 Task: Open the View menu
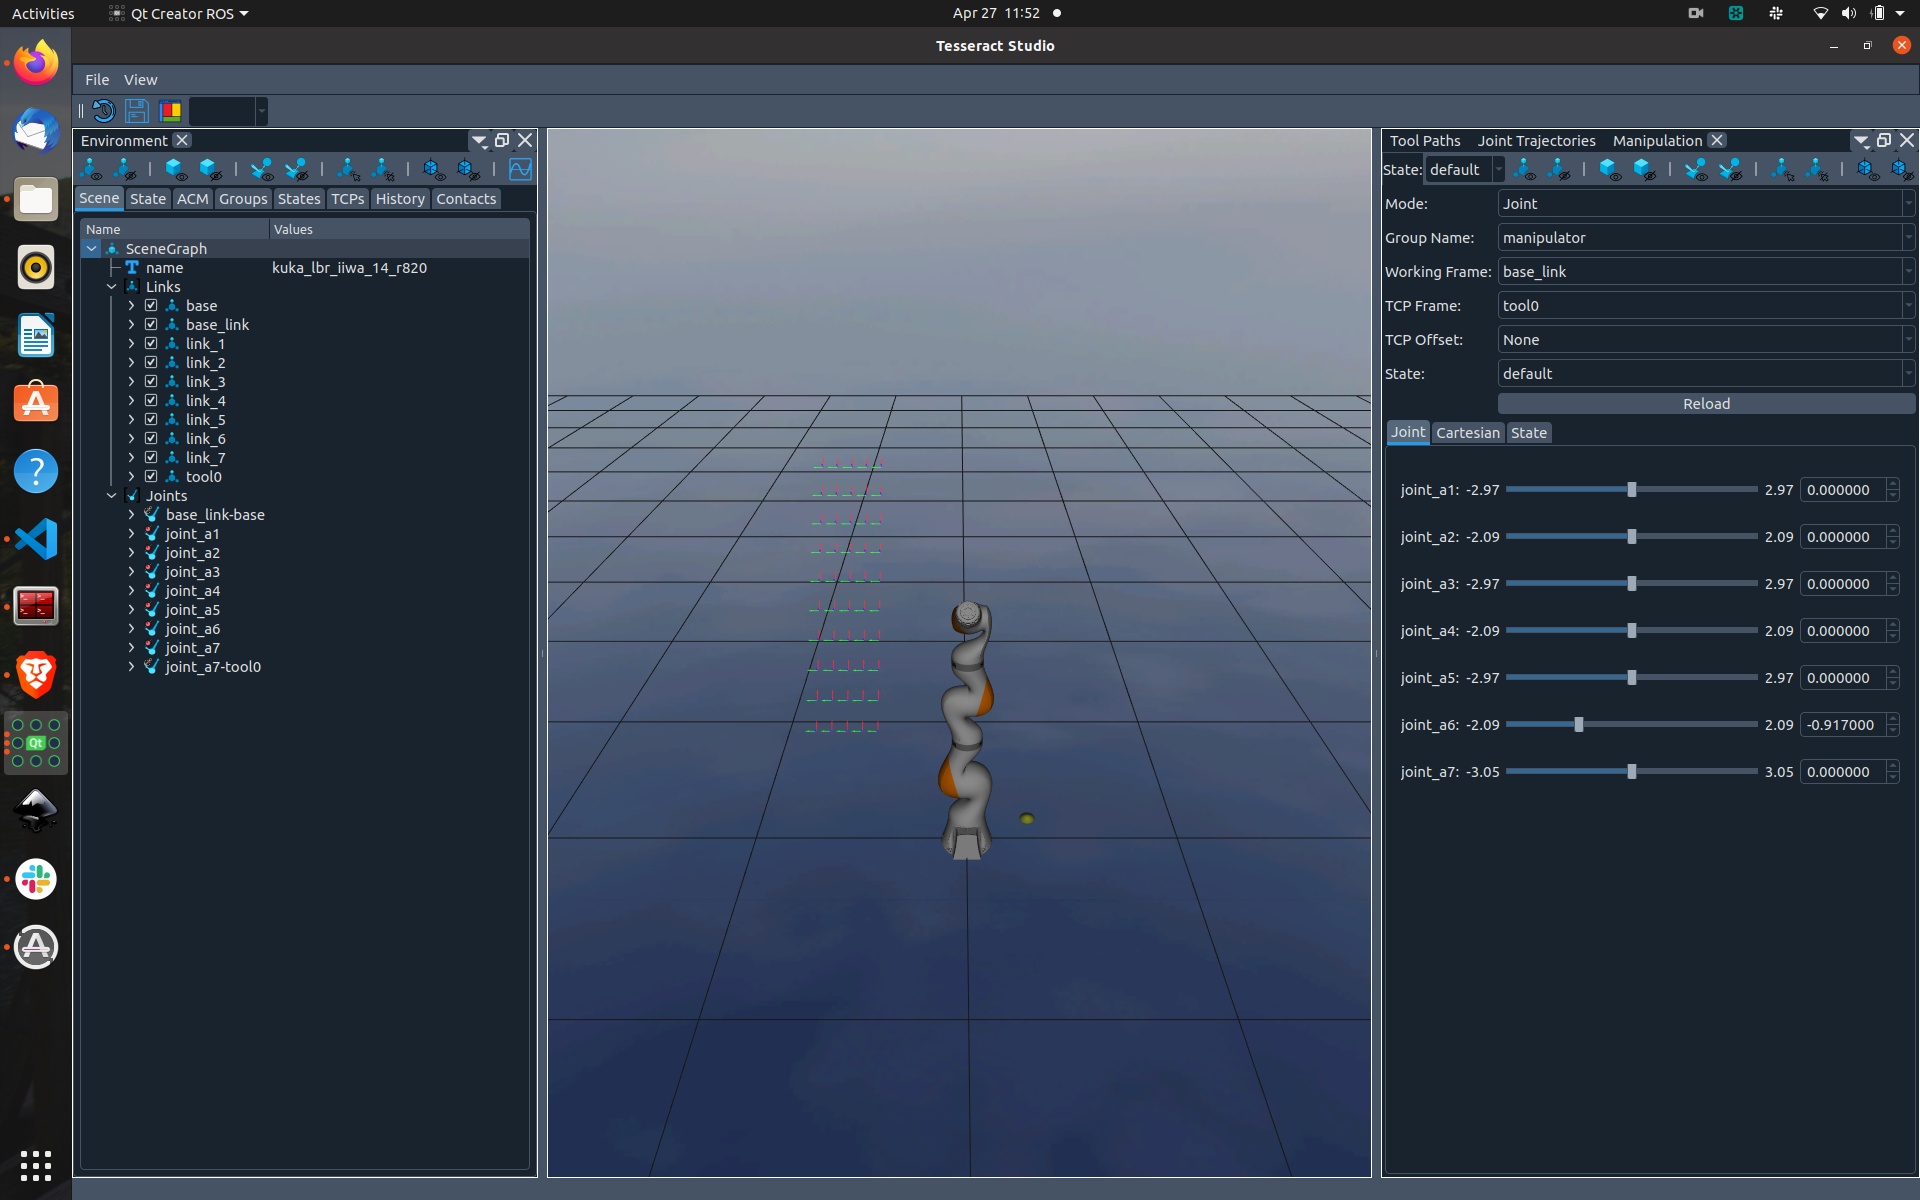coord(140,79)
